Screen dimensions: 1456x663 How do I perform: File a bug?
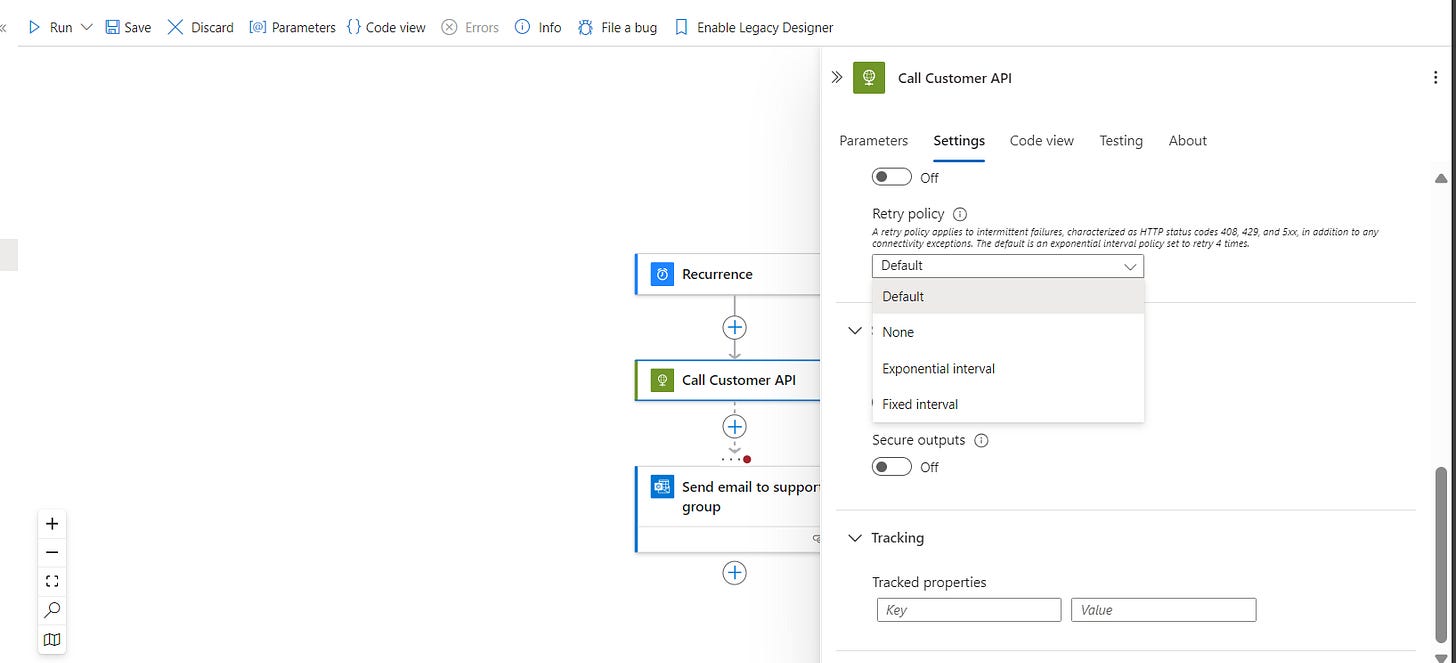click(x=617, y=27)
